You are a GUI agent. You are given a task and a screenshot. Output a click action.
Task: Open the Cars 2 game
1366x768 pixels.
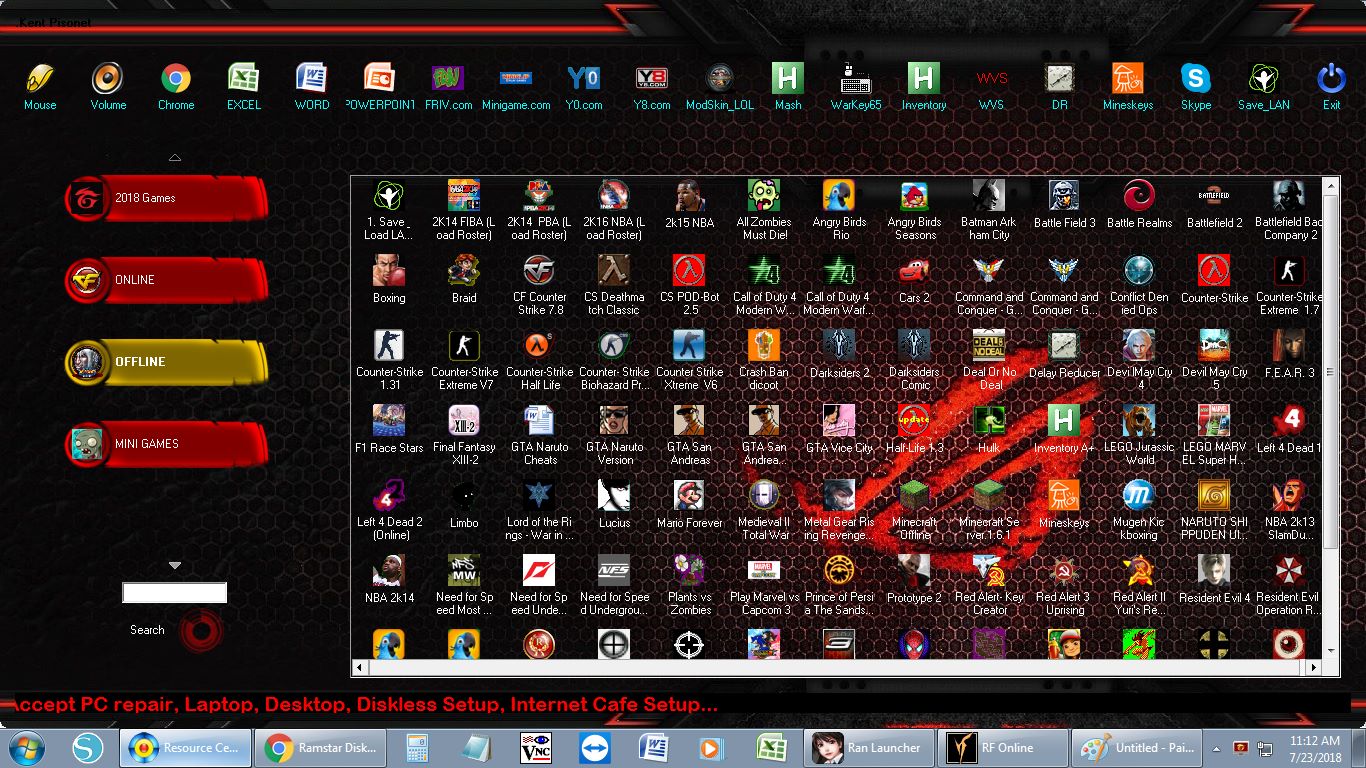tap(914, 279)
